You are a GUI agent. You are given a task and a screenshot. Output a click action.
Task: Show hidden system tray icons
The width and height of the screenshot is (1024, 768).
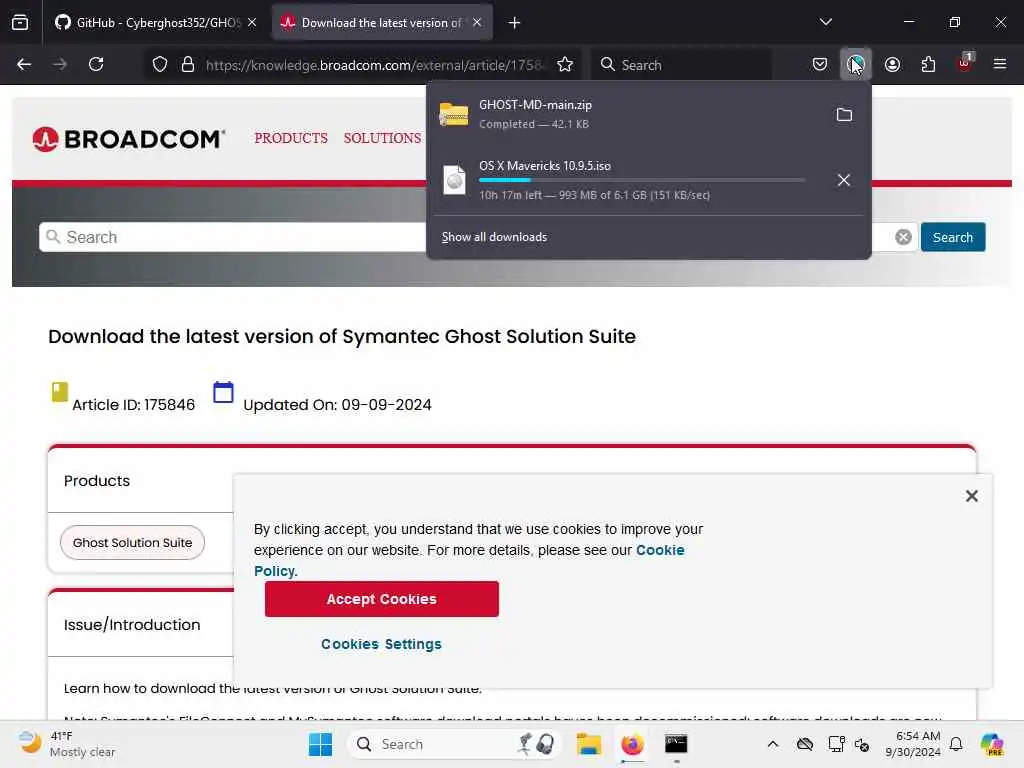click(773, 744)
